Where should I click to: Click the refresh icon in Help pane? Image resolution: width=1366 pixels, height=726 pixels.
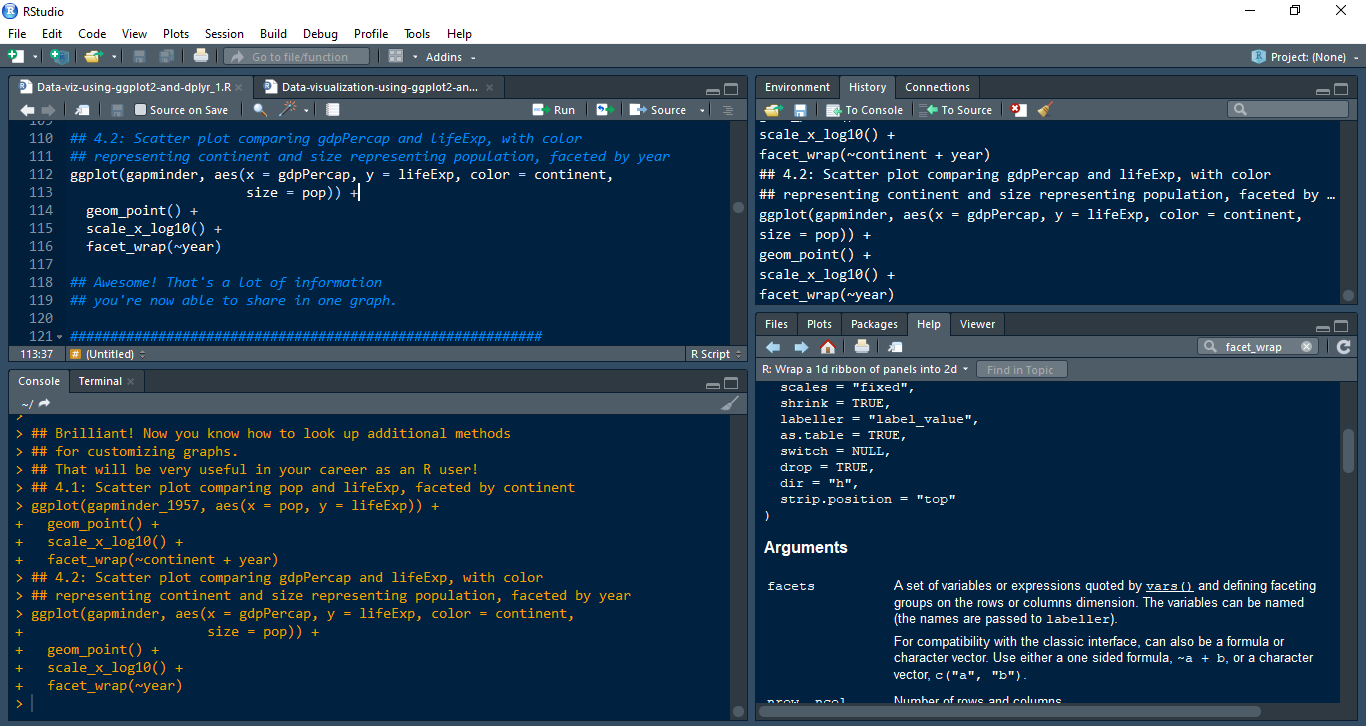1343,347
